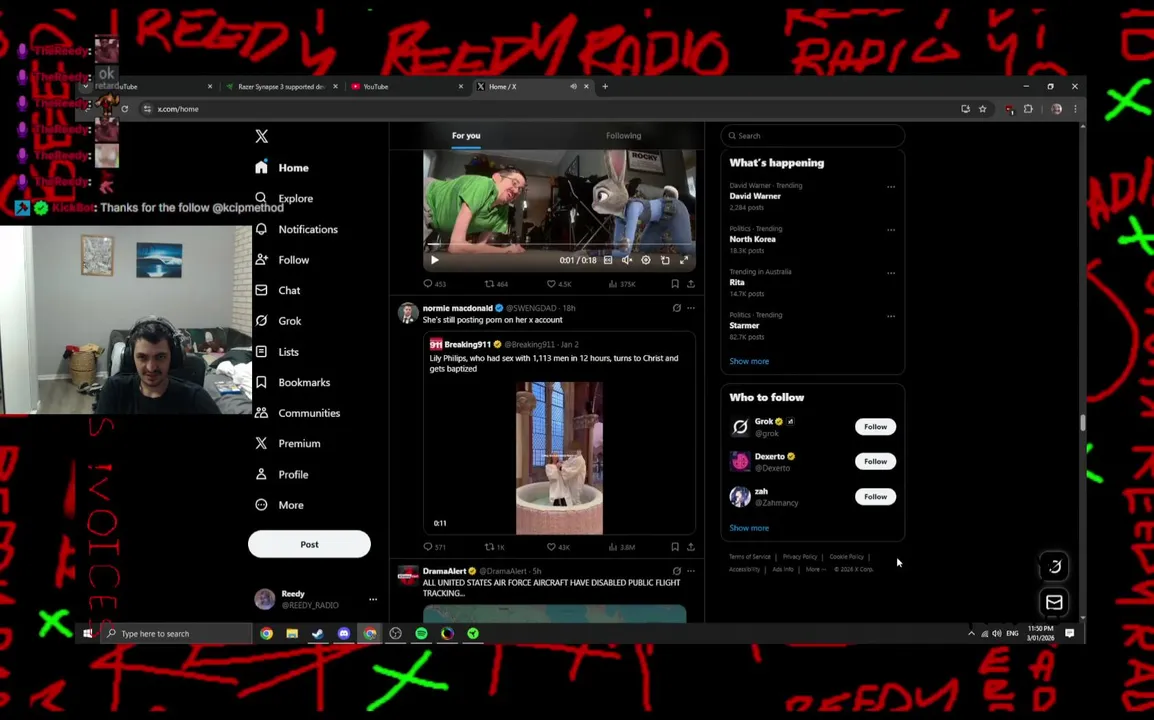Repost the normie macdonald post with 1K reposts
Image resolution: width=1154 pixels, height=720 pixels.
tap(494, 547)
